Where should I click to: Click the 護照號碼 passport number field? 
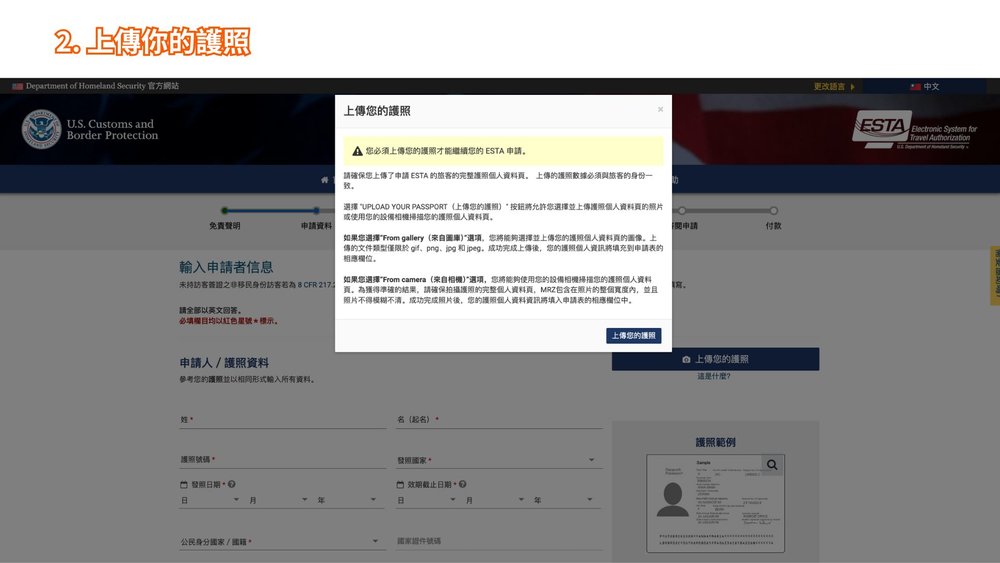pos(283,459)
